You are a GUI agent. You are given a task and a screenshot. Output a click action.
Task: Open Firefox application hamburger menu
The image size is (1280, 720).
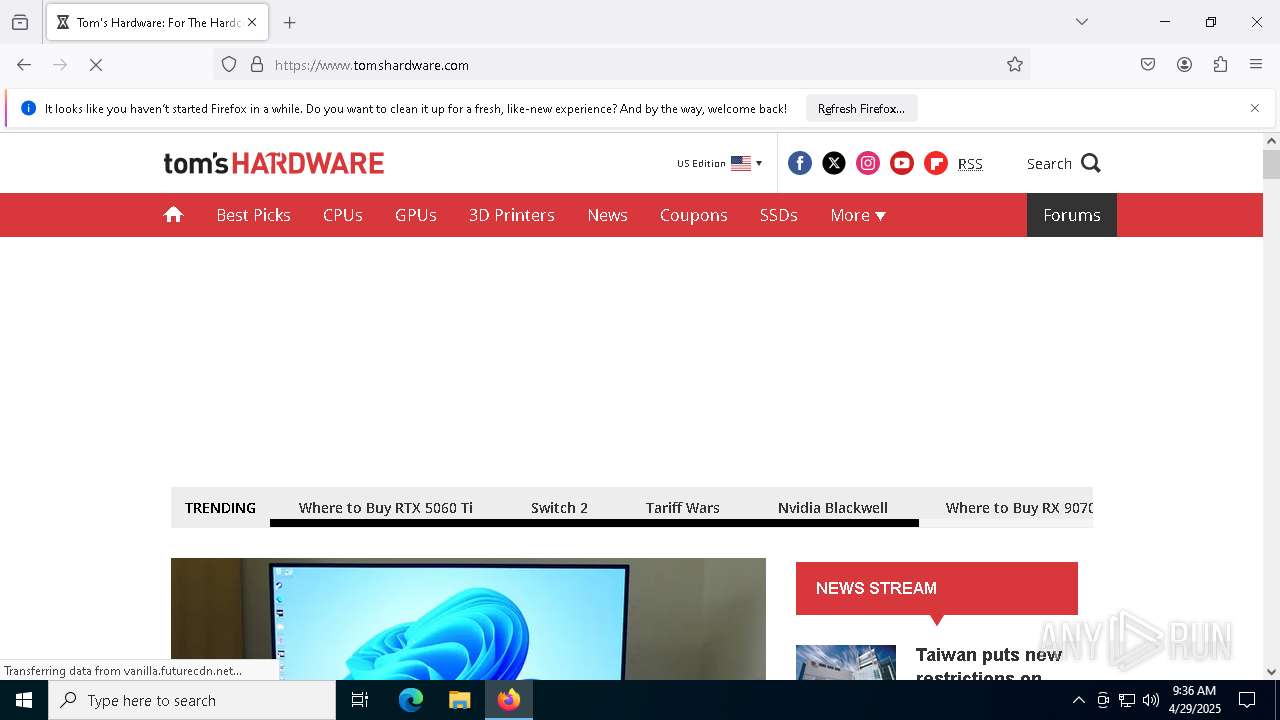coord(1256,65)
